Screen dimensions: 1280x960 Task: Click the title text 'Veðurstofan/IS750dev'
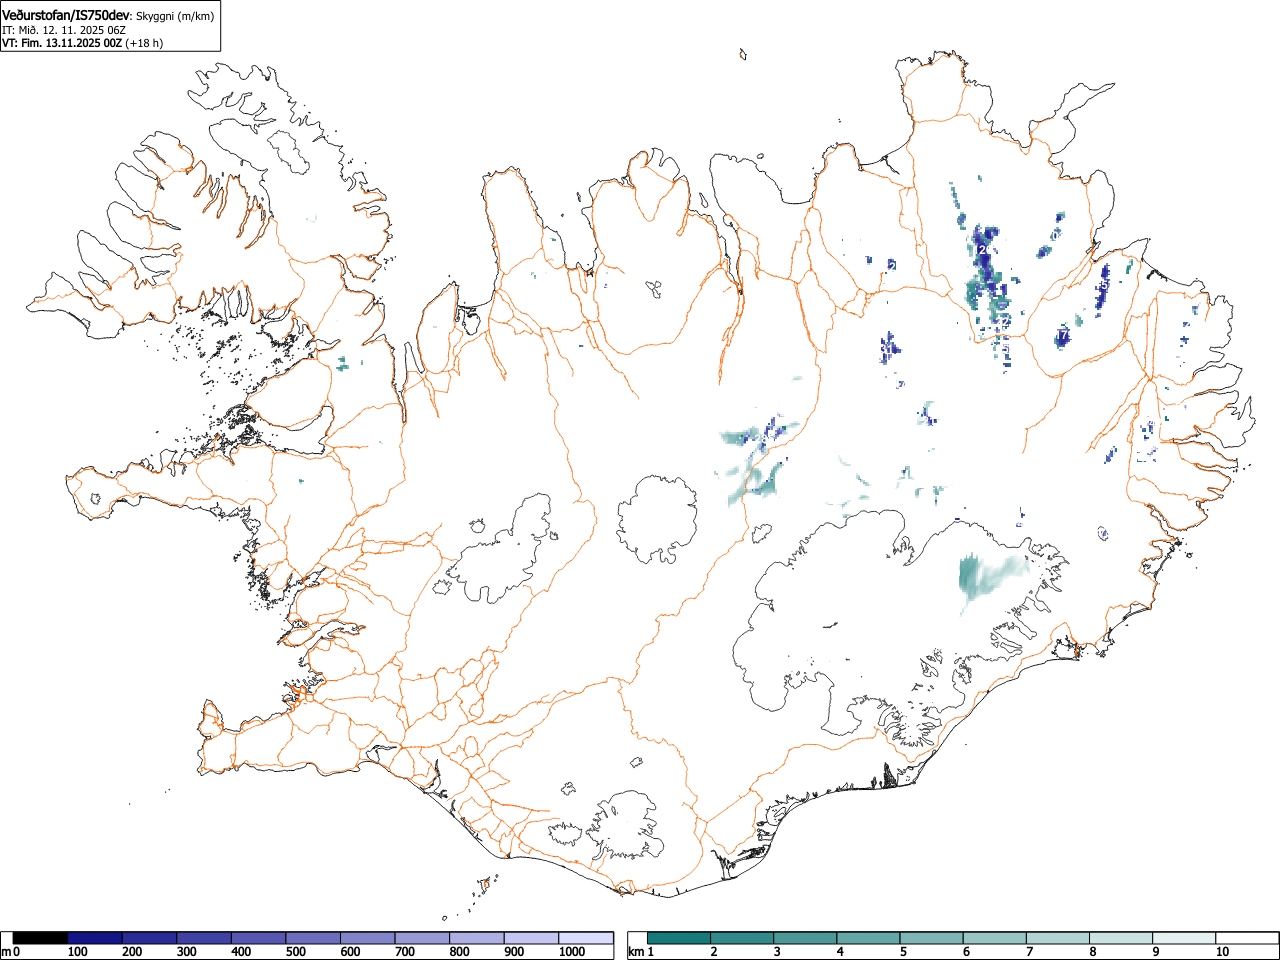point(66,14)
